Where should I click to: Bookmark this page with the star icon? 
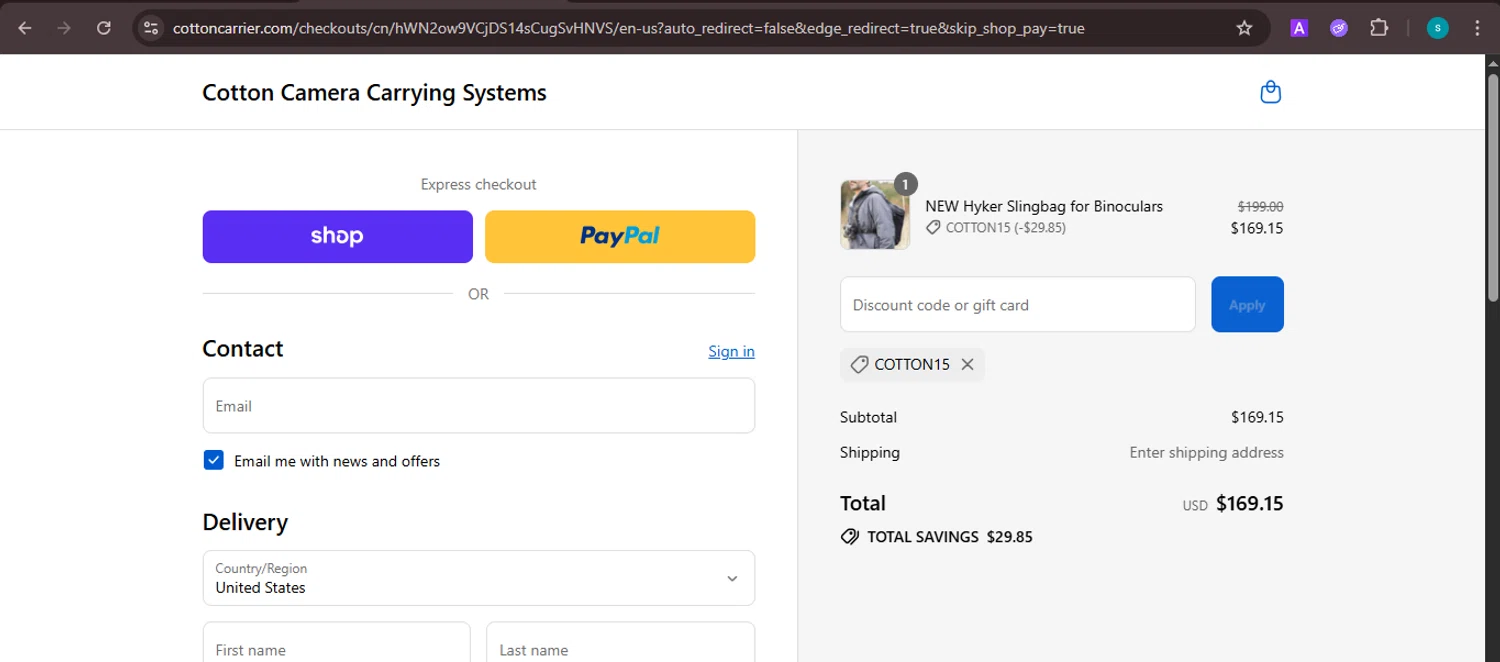1244,28
